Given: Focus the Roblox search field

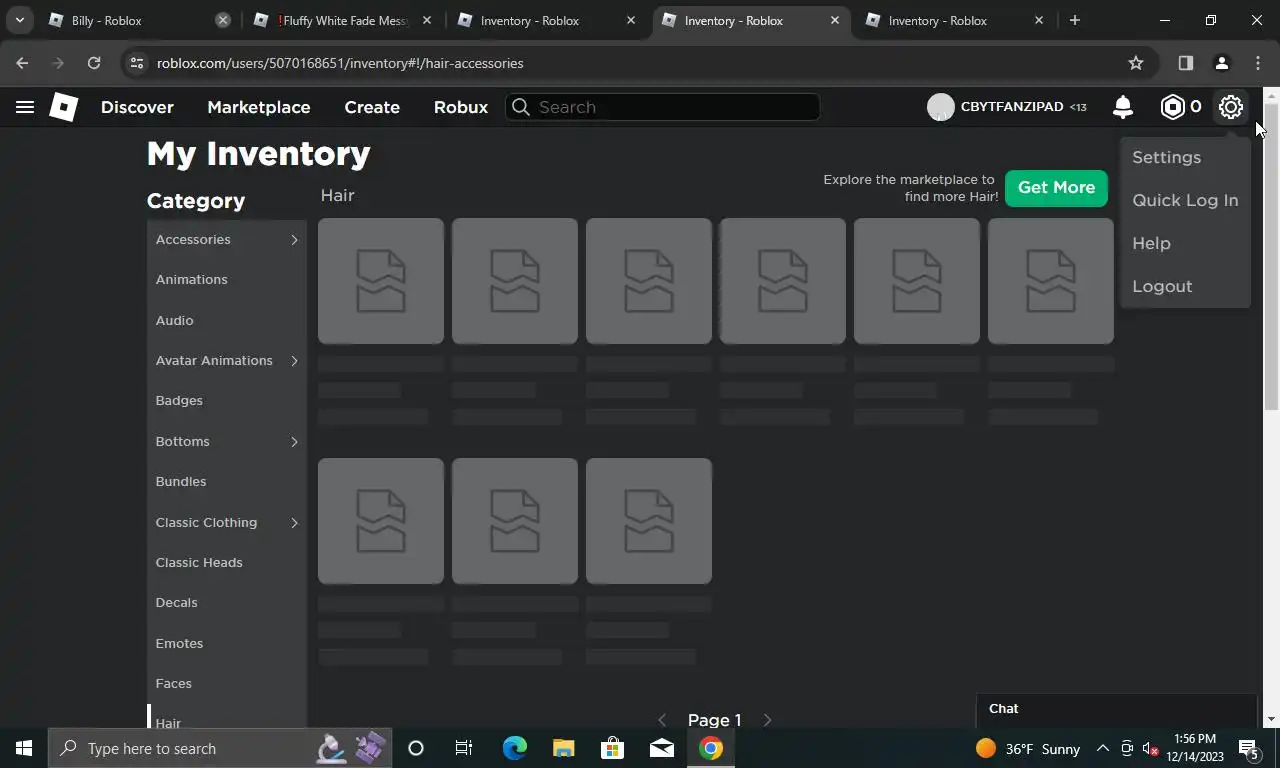Looking at the screenshot, I should 663,107.
